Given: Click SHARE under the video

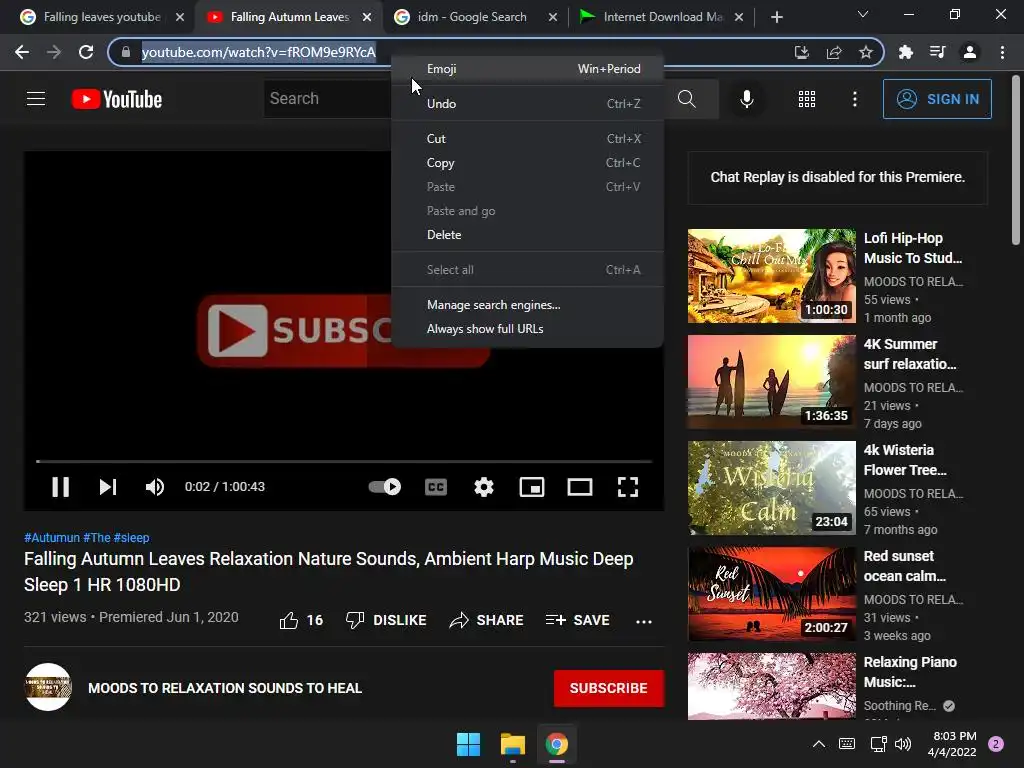Looking at the screenshot, I should click(487, 620).
